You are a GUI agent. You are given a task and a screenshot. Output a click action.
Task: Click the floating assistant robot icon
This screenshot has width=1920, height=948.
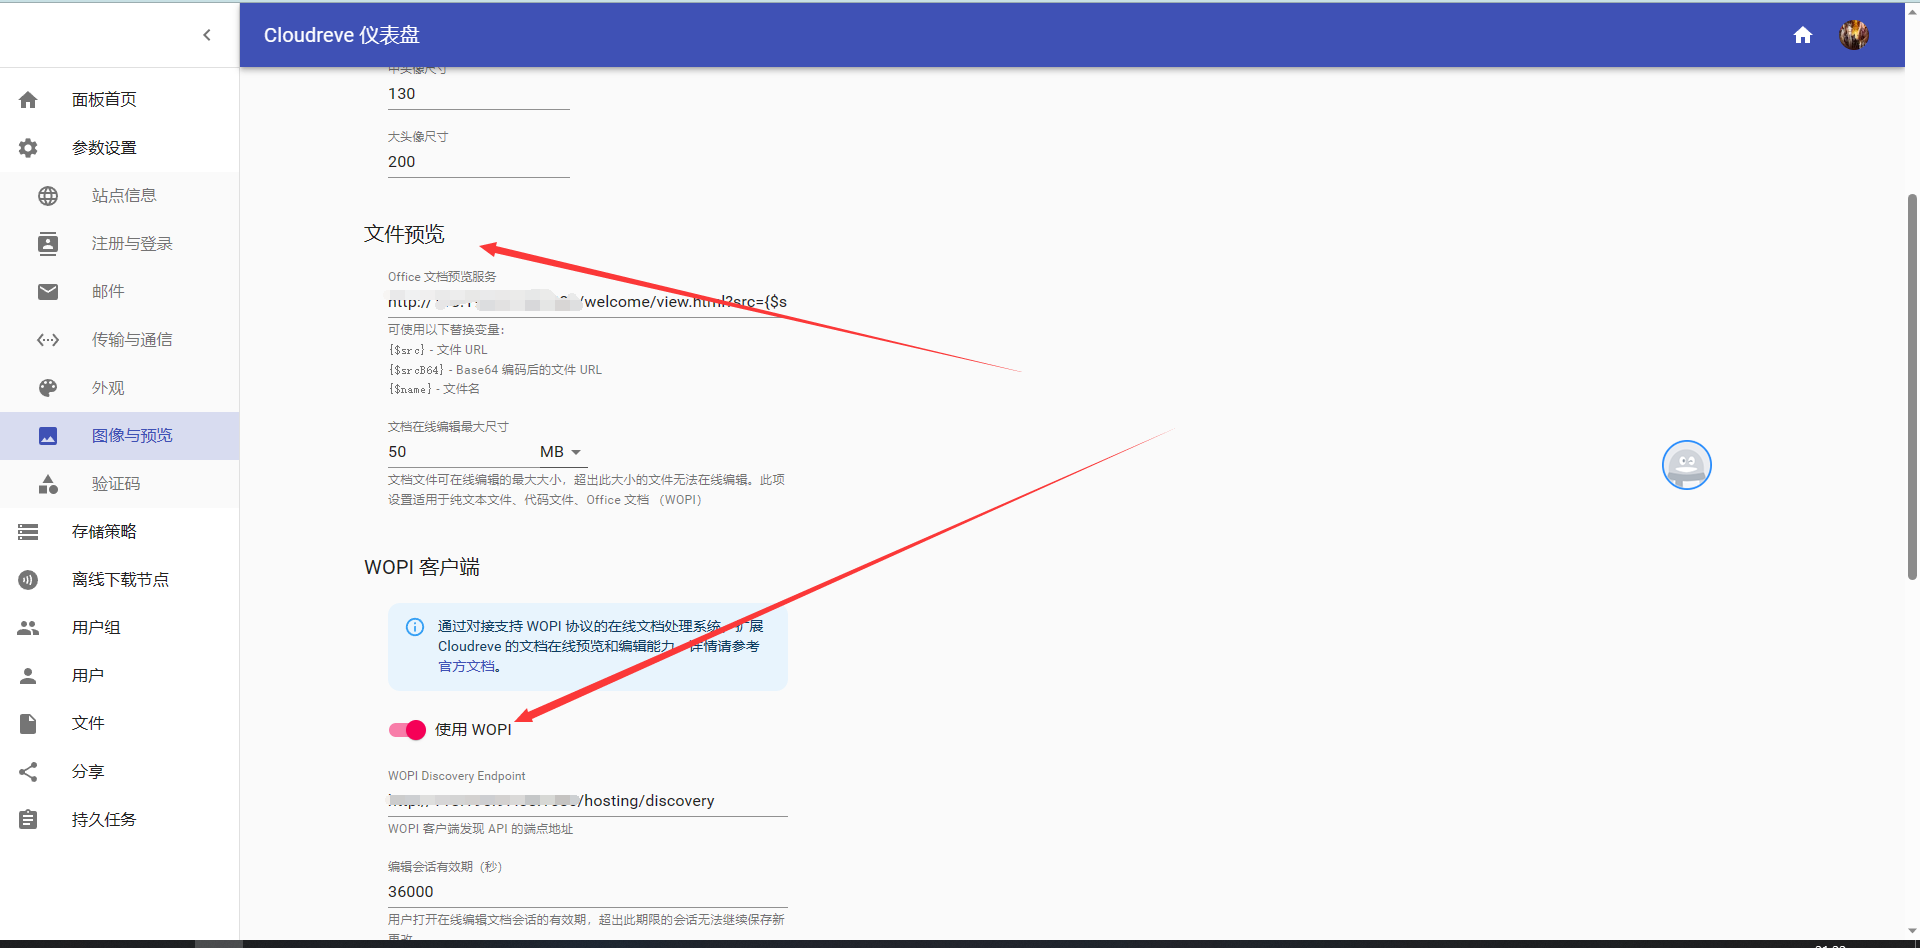click(1686, 465)
